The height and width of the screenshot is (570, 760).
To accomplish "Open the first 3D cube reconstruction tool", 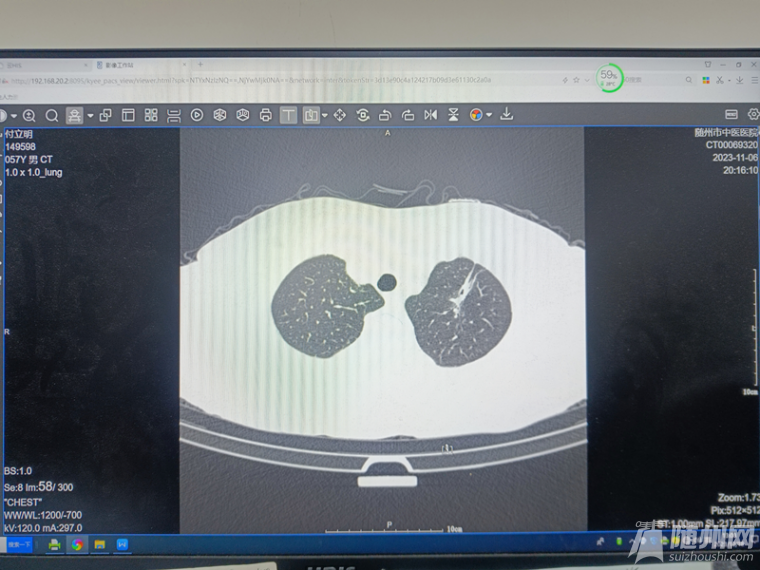I will 220,115.
